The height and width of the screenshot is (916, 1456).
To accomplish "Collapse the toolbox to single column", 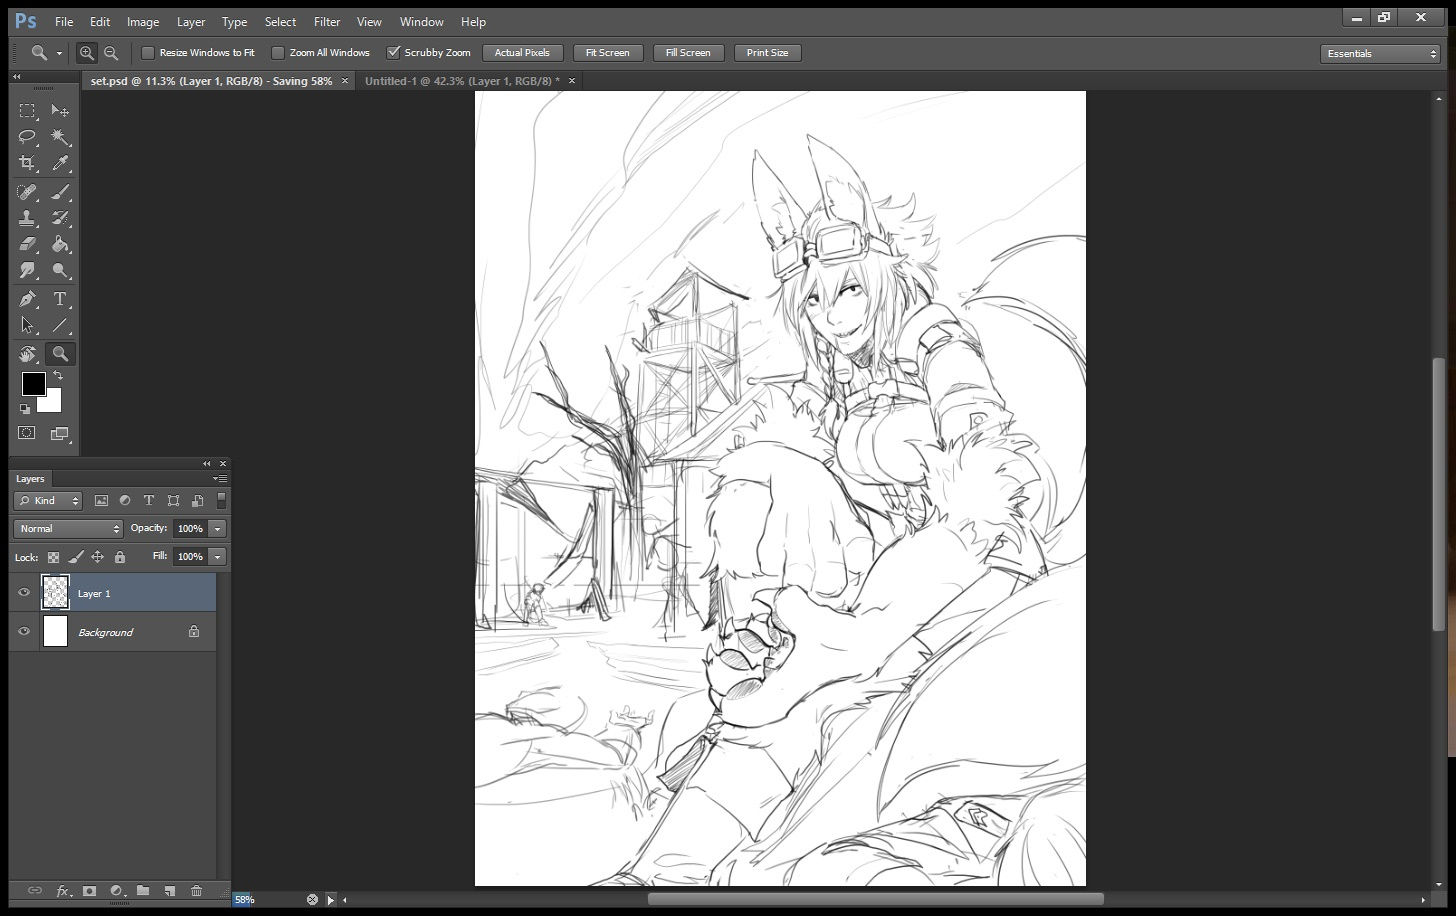I will (x=17, y=77).
